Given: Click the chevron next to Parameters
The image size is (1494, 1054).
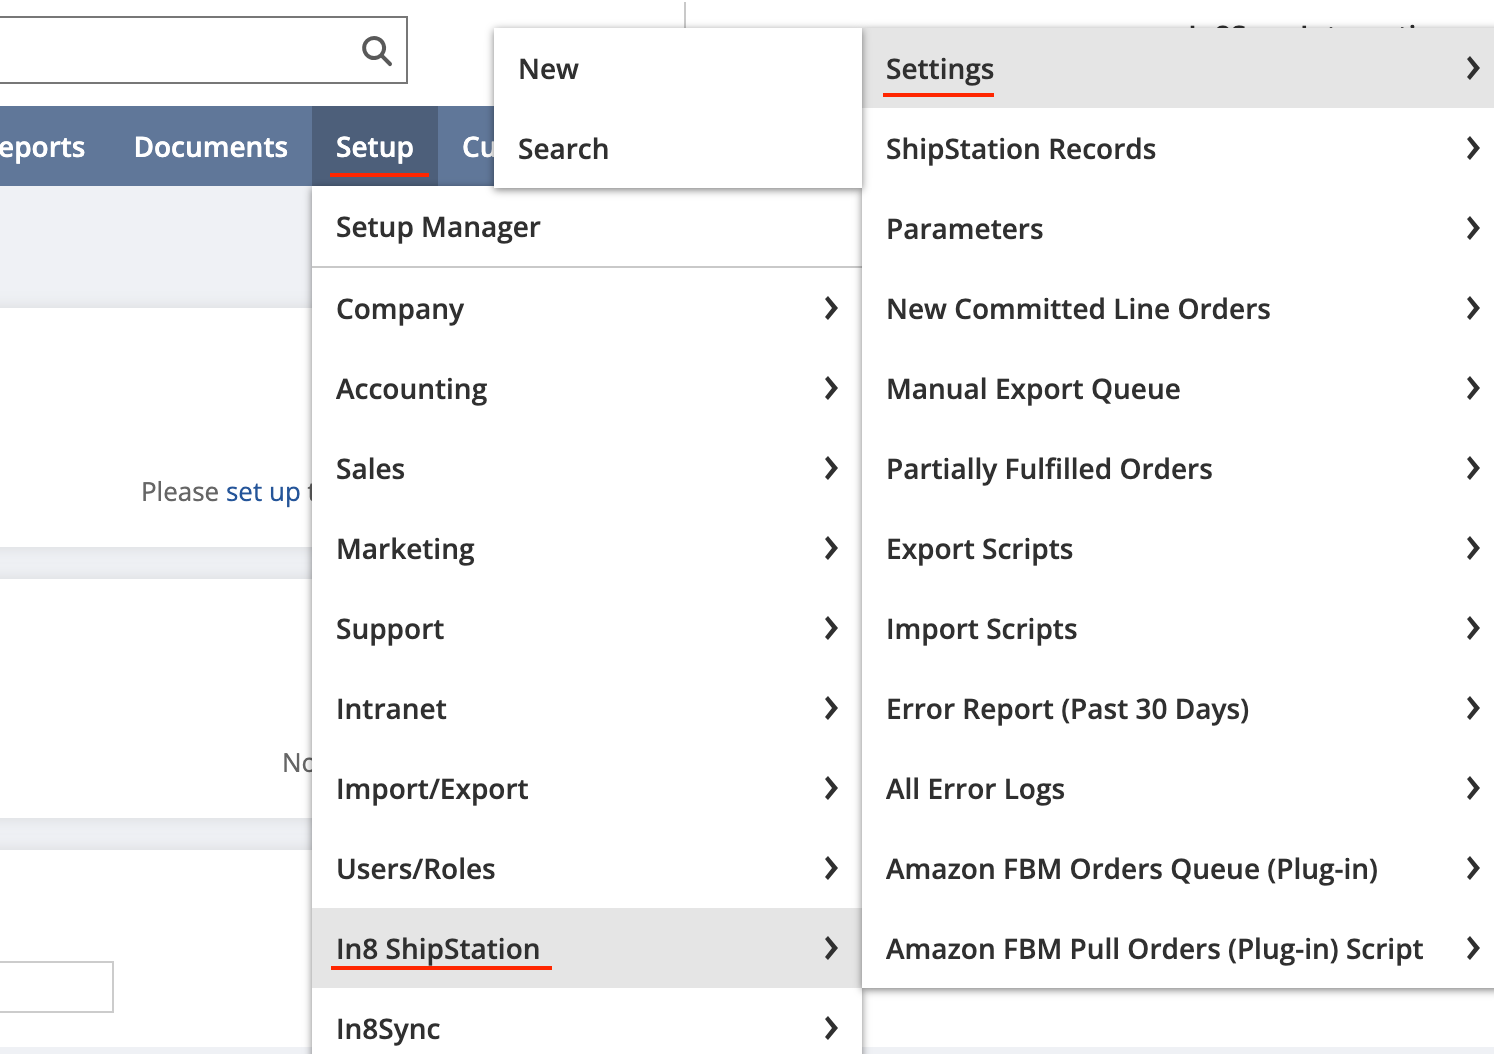Looking at the screenshot, I should point(1472,228).
